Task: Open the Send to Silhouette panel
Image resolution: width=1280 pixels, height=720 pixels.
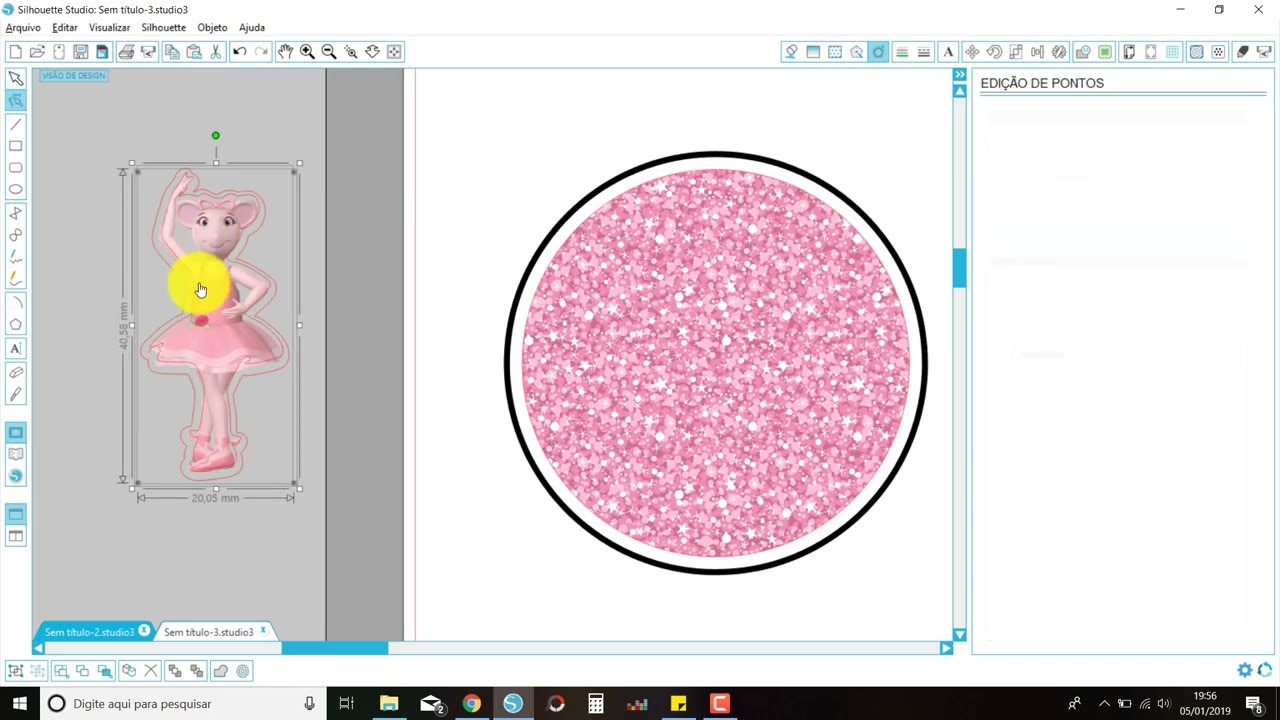Action: [x=1265, y=52]
